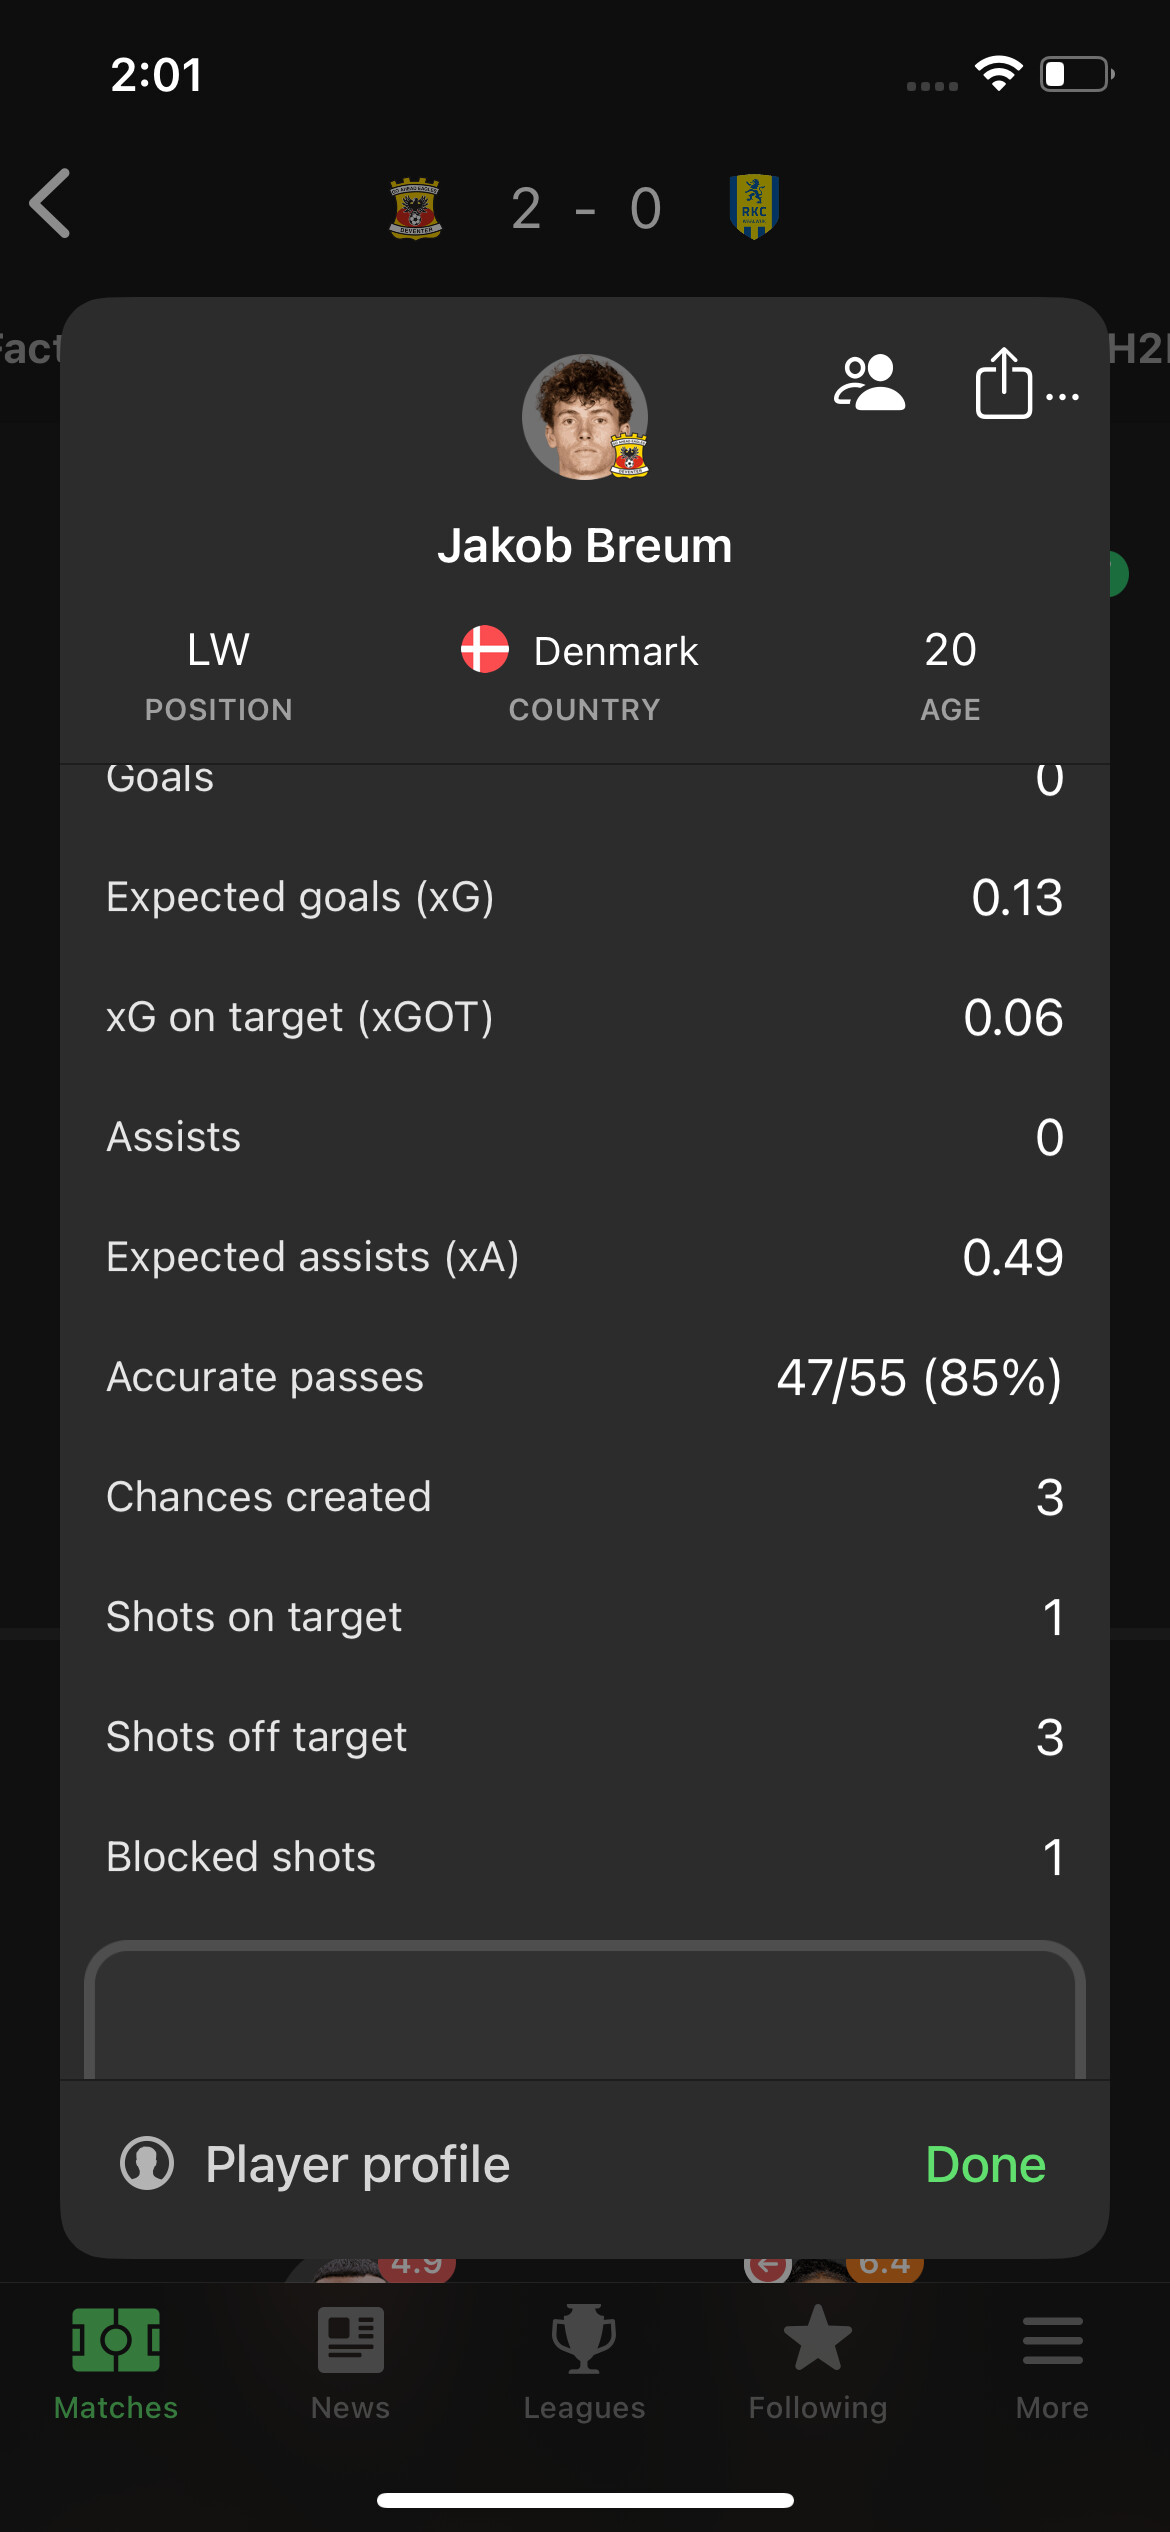Switch to the Matches tab
Image resolution: width=1170 pixels, height=2532 pixels.
(x=116, y=2362)
